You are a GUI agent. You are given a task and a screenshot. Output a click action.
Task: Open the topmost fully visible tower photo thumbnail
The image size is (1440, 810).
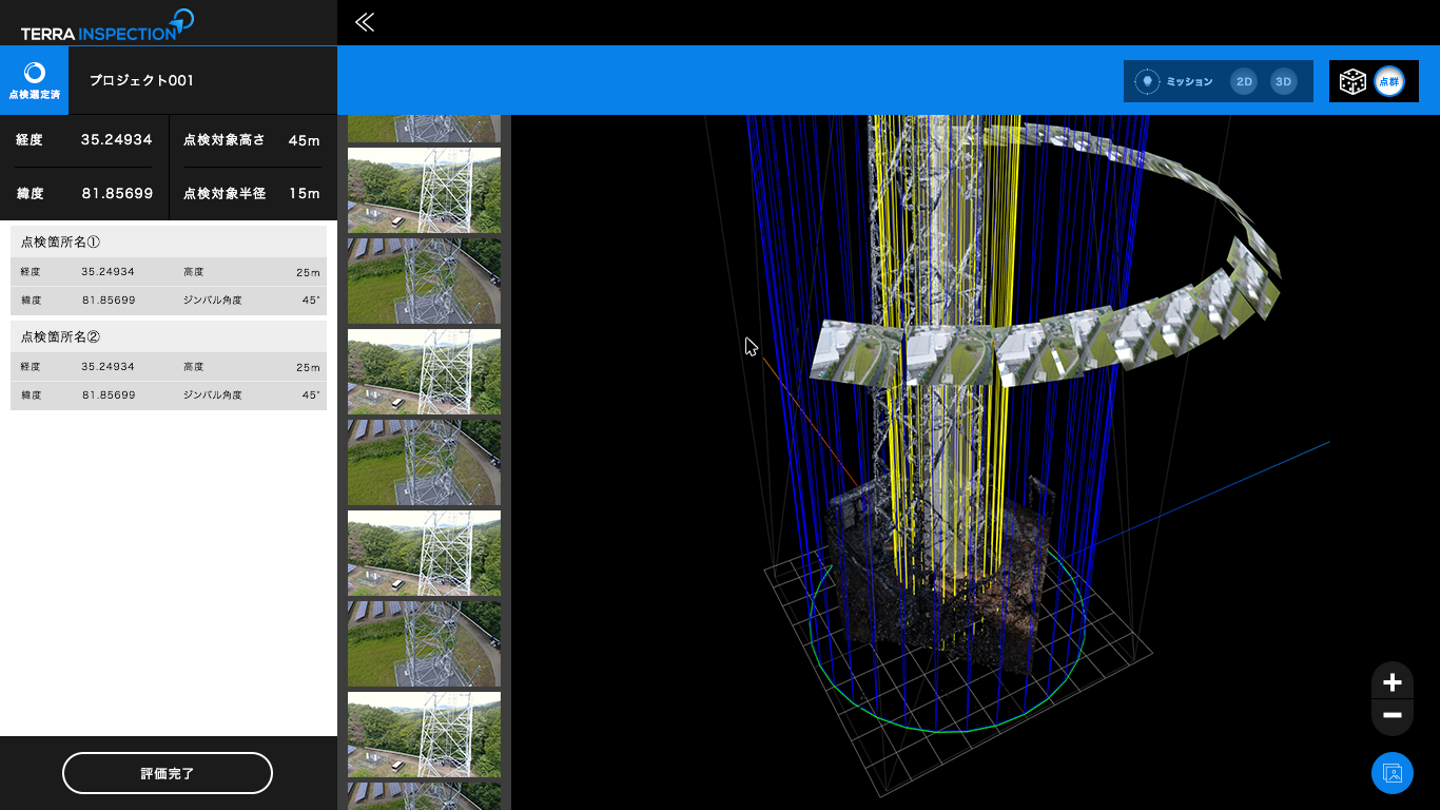(x=424, y=190)
